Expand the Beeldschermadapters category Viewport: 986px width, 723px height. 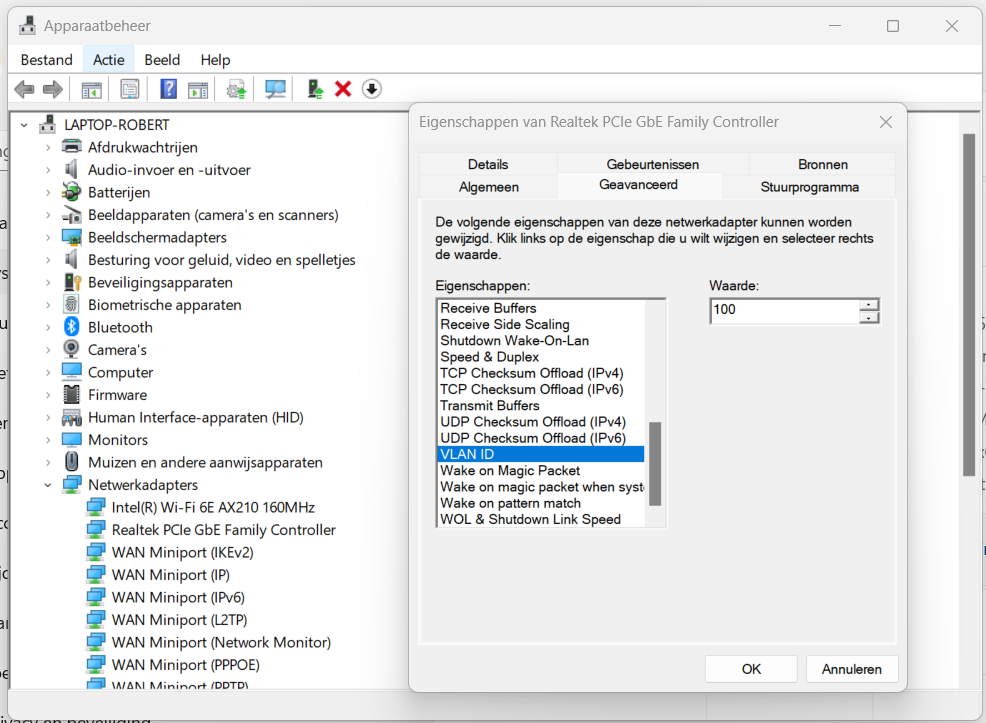48,238
